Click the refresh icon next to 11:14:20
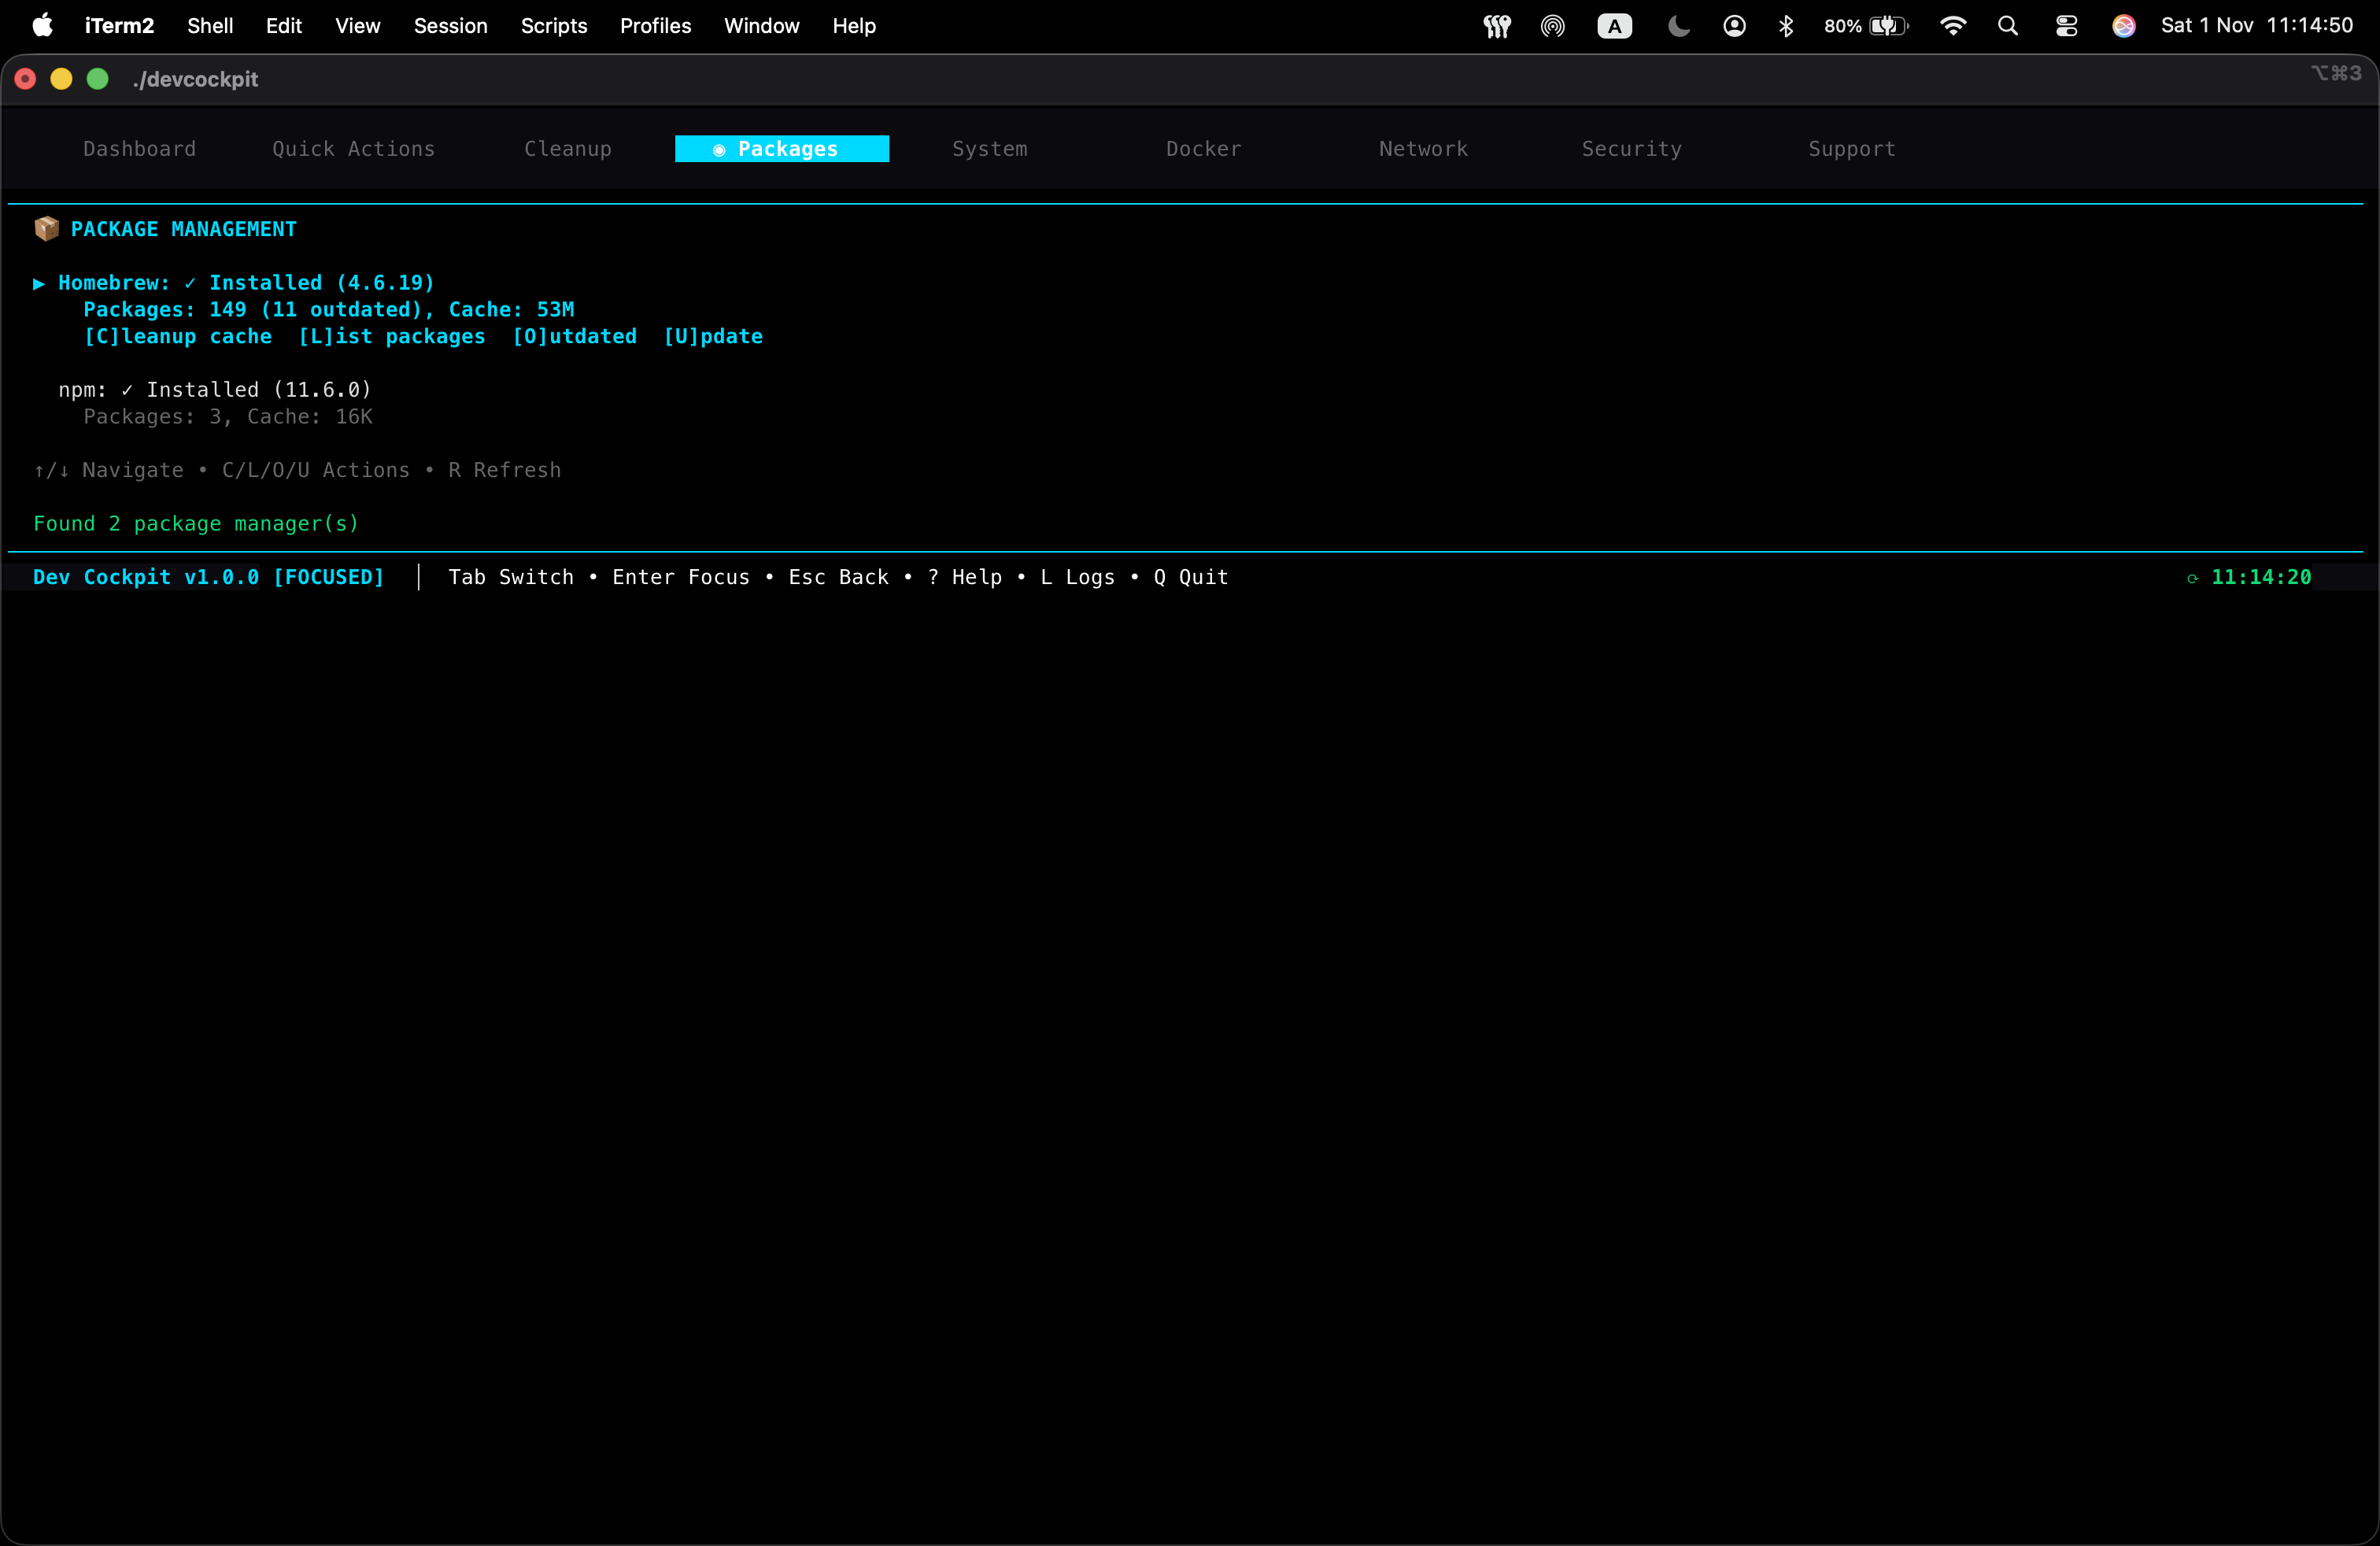Screen dimensions: 2380x1546 pyautogui.click(x=2193, y=578)
